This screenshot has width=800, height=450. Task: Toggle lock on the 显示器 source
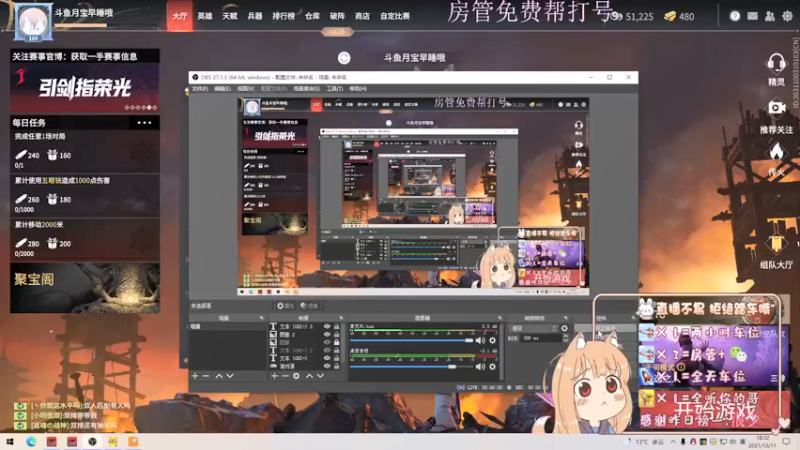point(336,342)
